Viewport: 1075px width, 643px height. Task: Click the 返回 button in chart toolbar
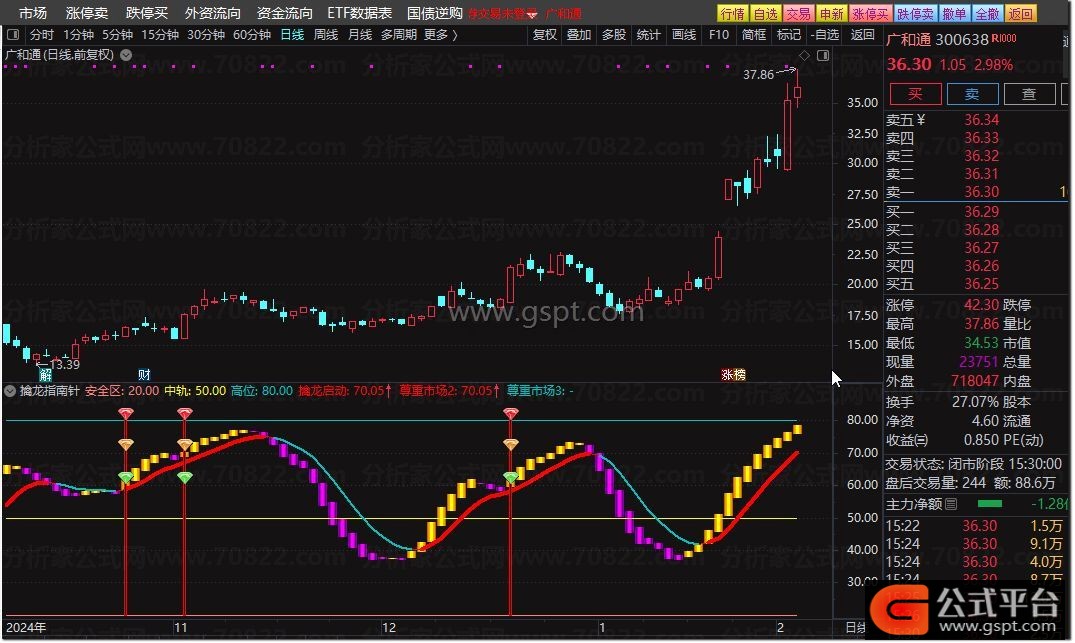tap(862, 34)
